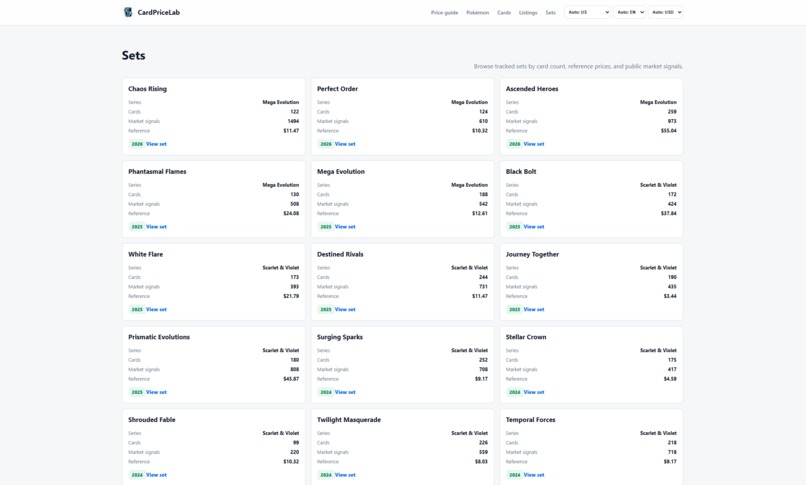
Task: View set for Chaos Rising
Action: pos(156,144)
